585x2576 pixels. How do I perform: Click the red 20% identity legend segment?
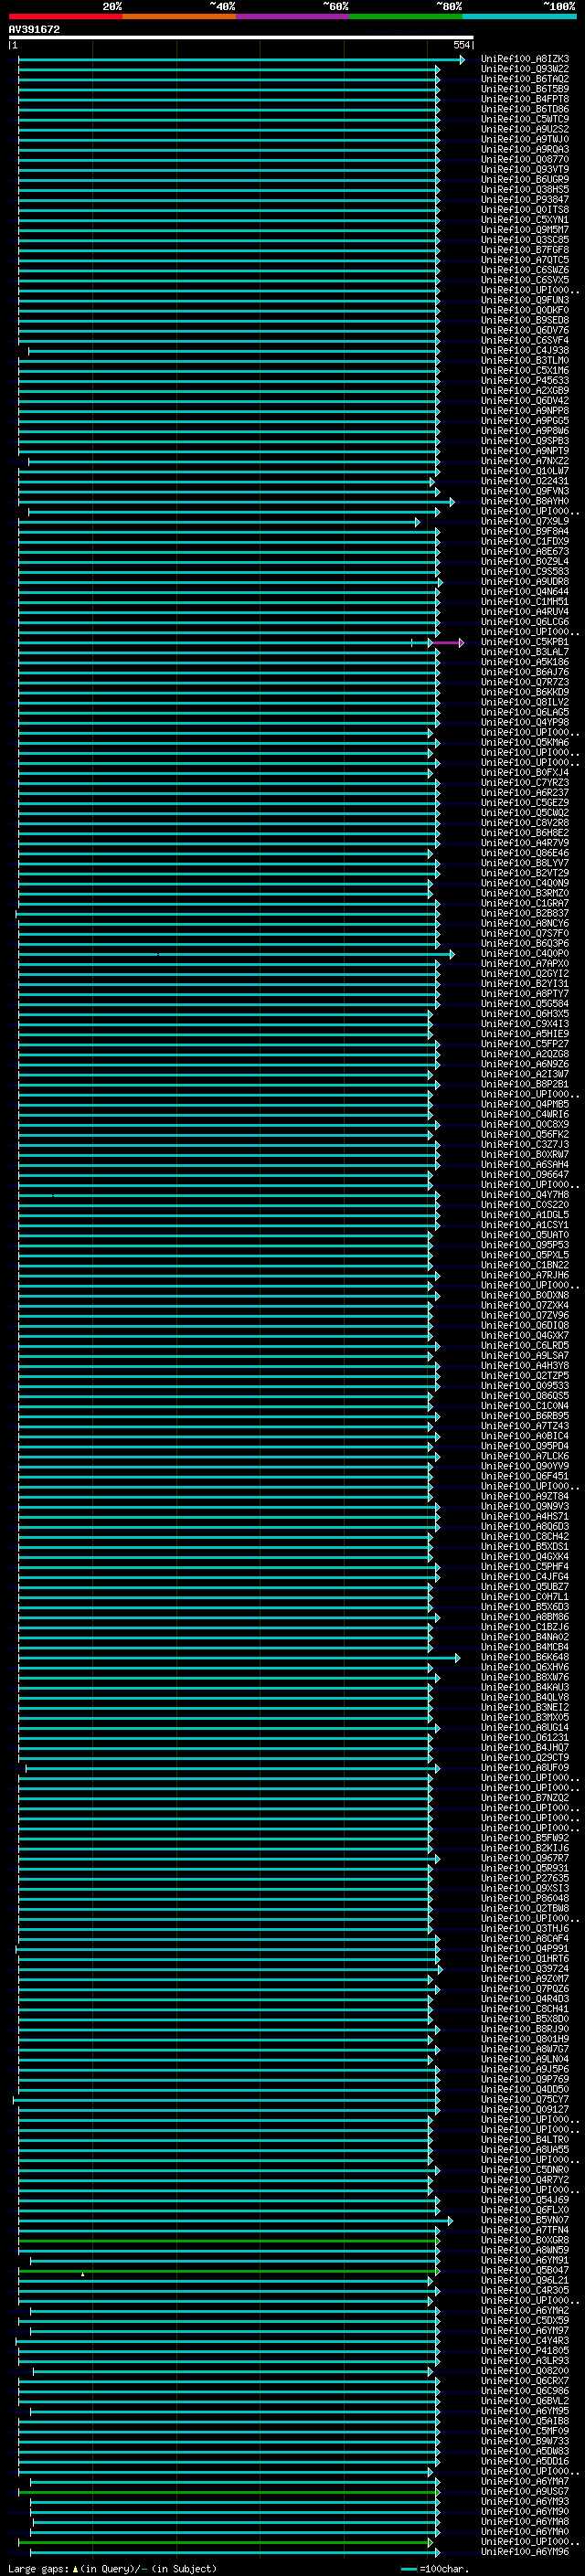click(66, 16)
